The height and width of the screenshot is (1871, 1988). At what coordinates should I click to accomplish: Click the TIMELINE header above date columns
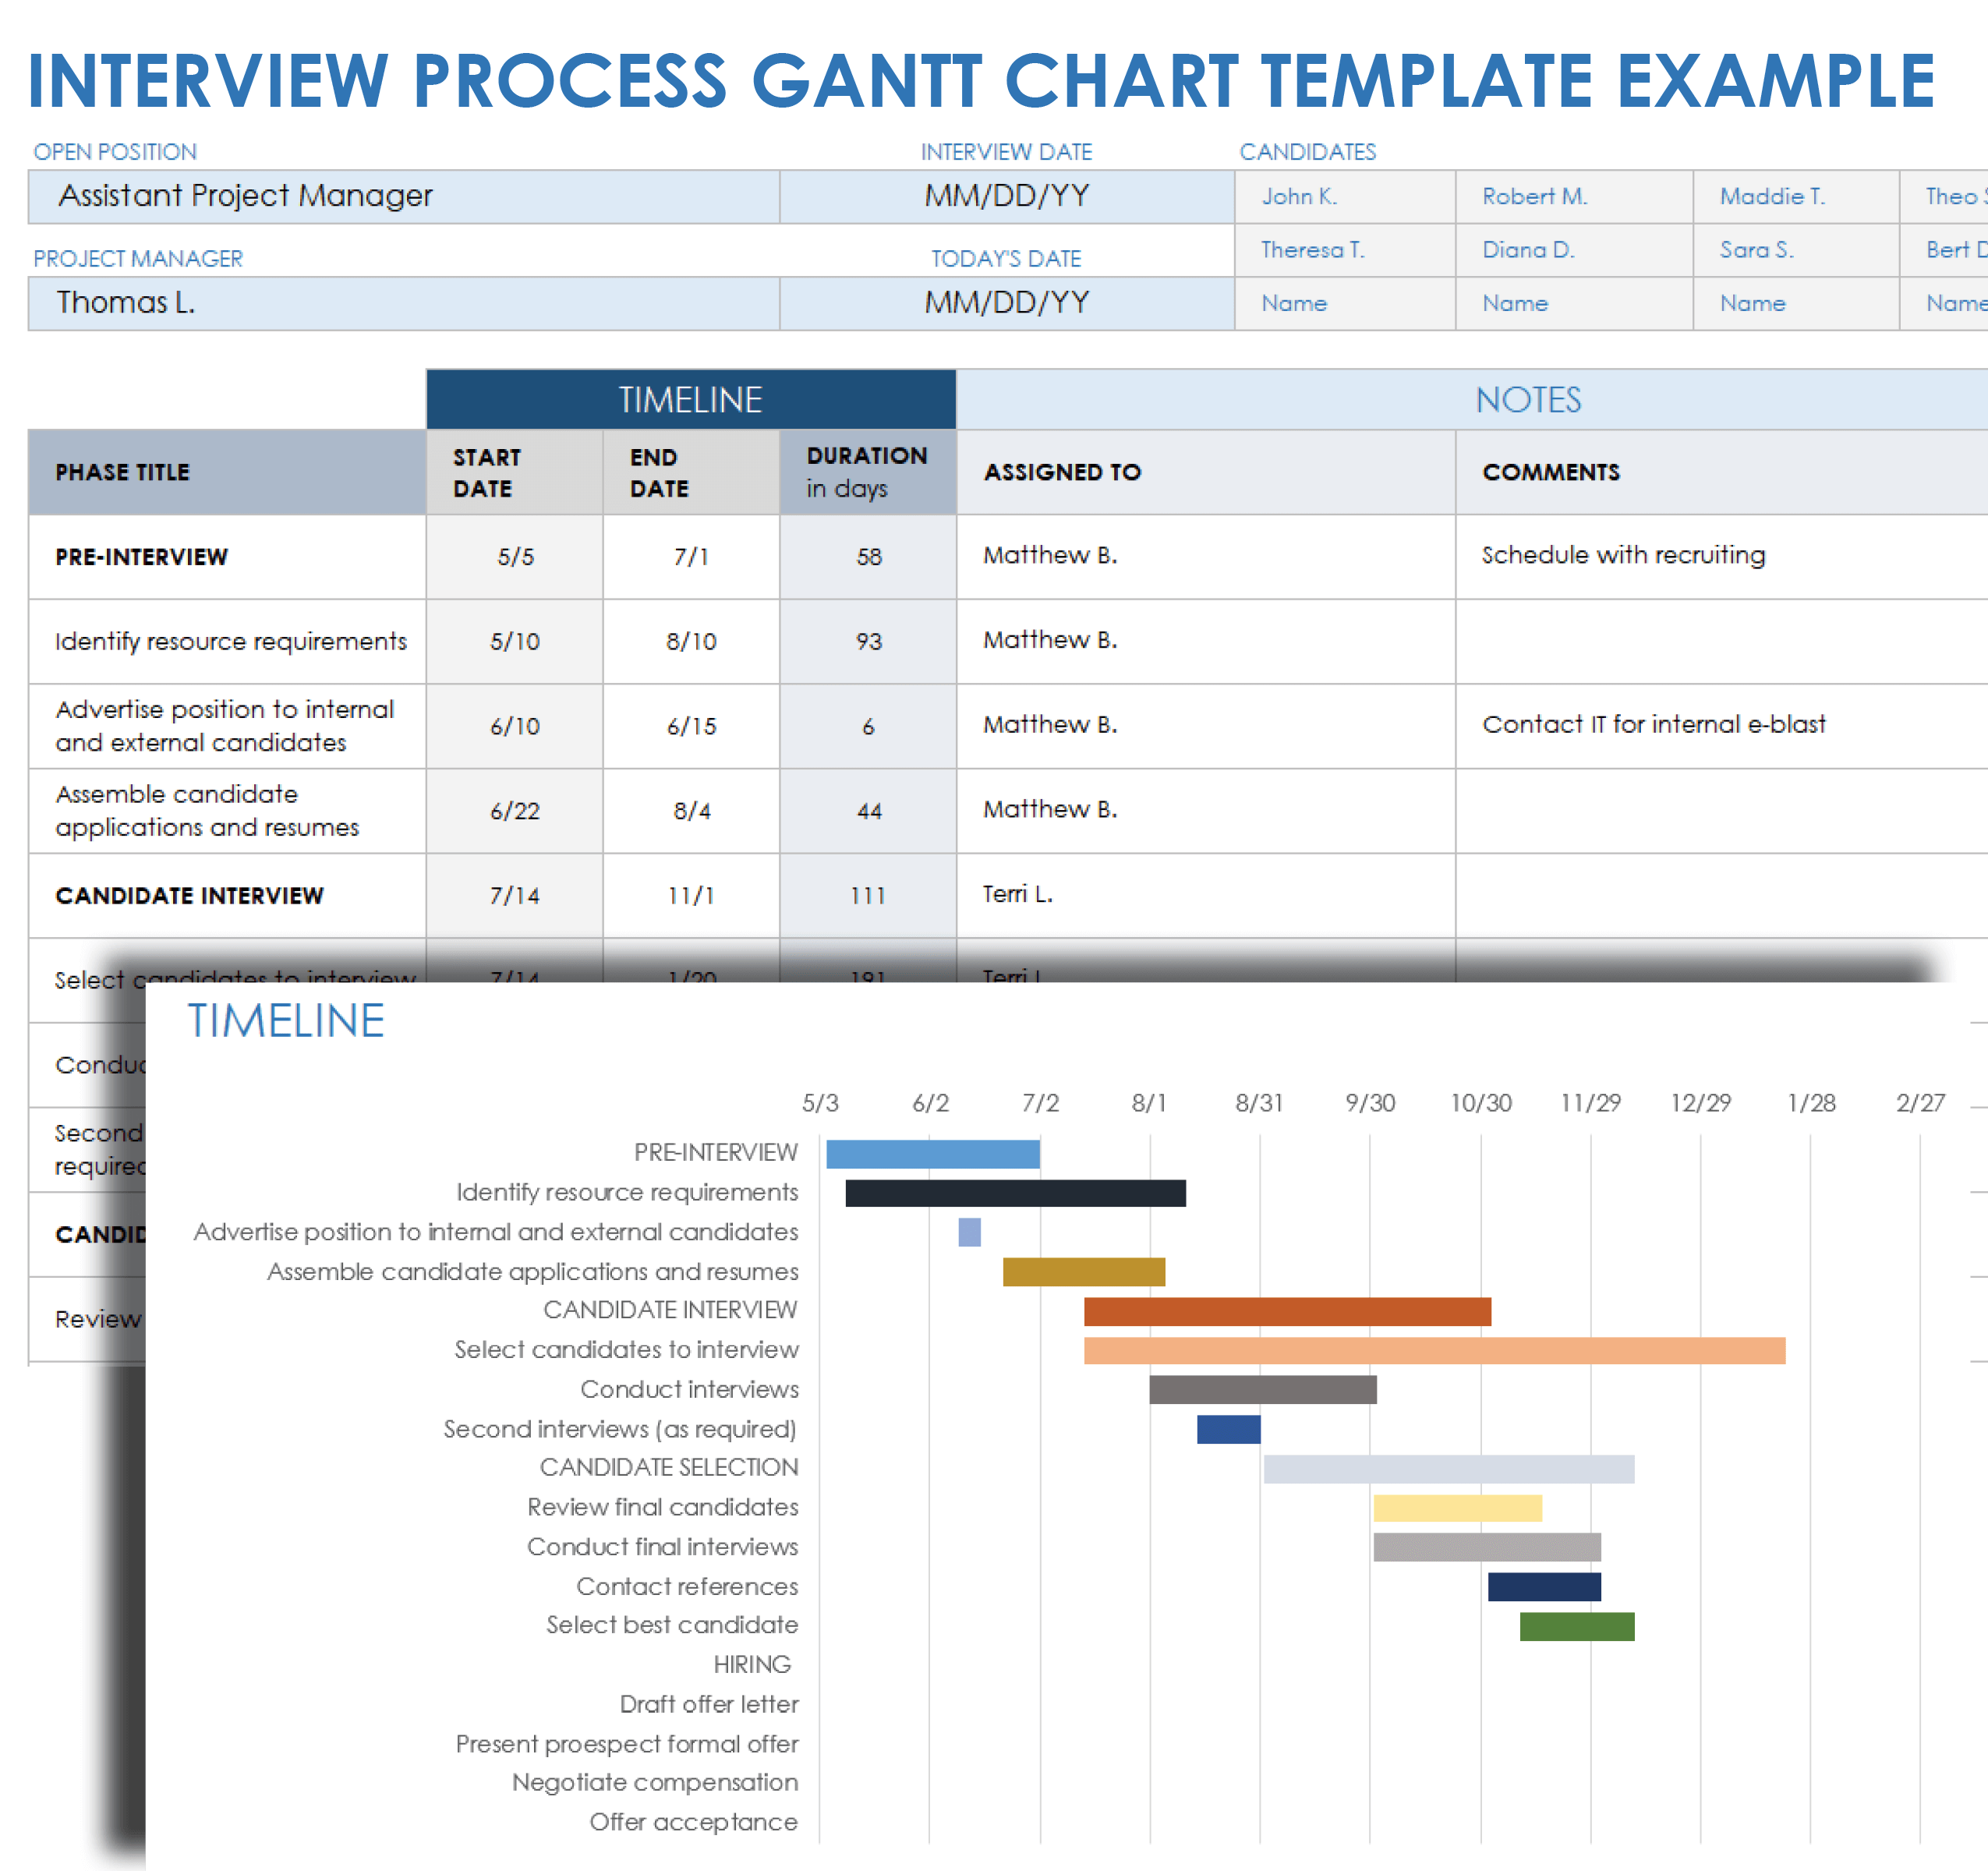tap(690, 400)
